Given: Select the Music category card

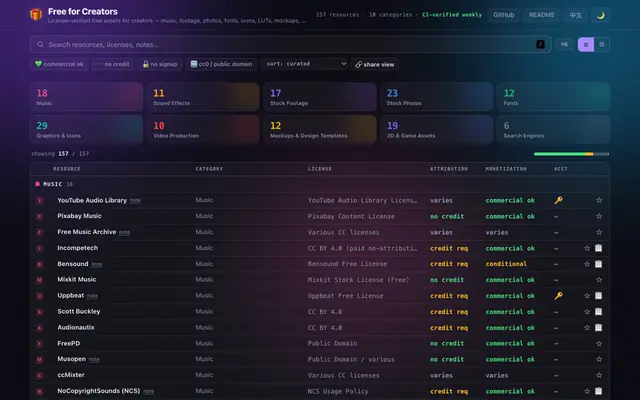Looking at the screenshot, I should tap(86, 97).
